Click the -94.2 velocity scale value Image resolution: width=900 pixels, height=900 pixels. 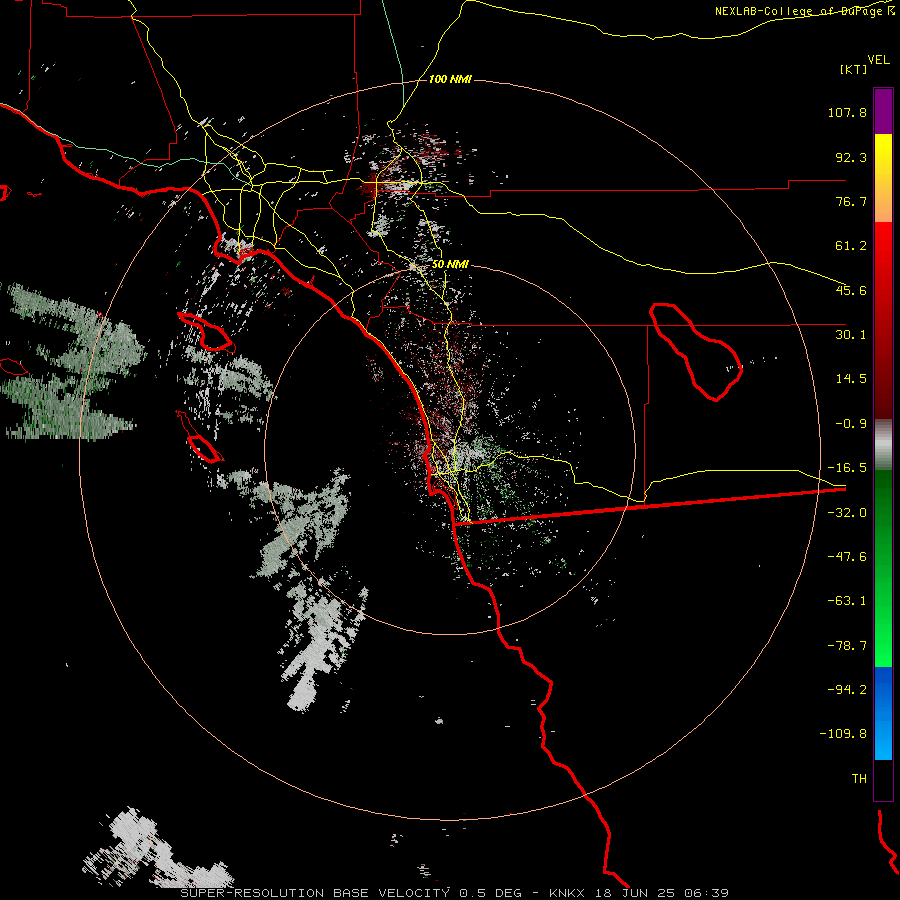(847, 689)
